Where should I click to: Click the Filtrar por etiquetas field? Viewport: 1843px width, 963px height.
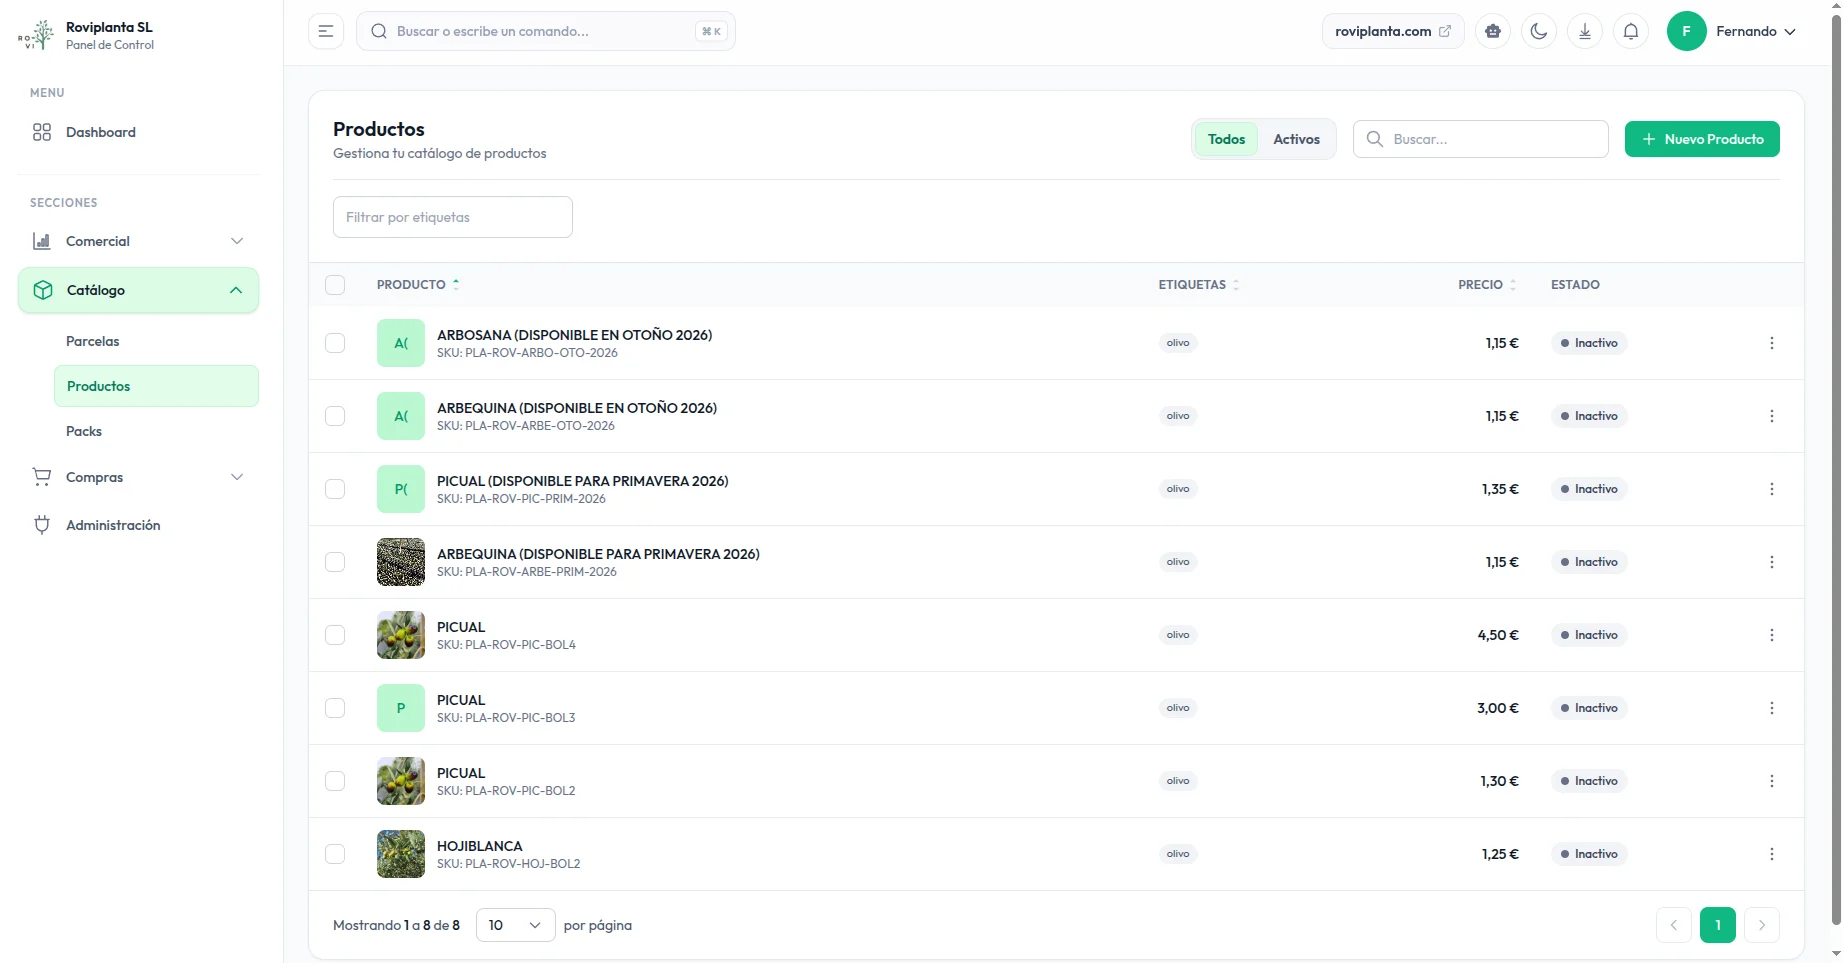pos(452,217)
